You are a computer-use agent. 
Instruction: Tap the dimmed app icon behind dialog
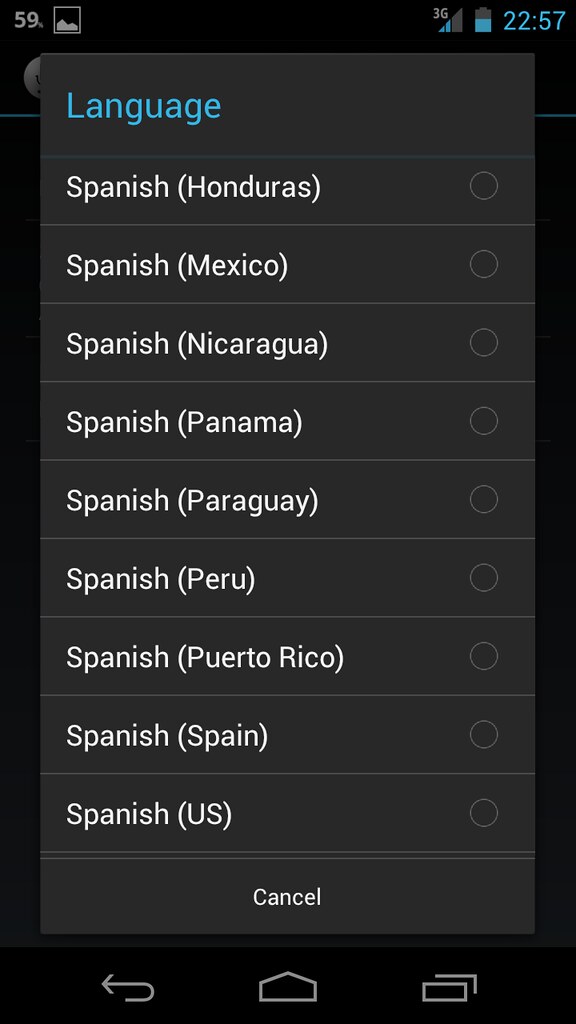click(x=33, y=77)
